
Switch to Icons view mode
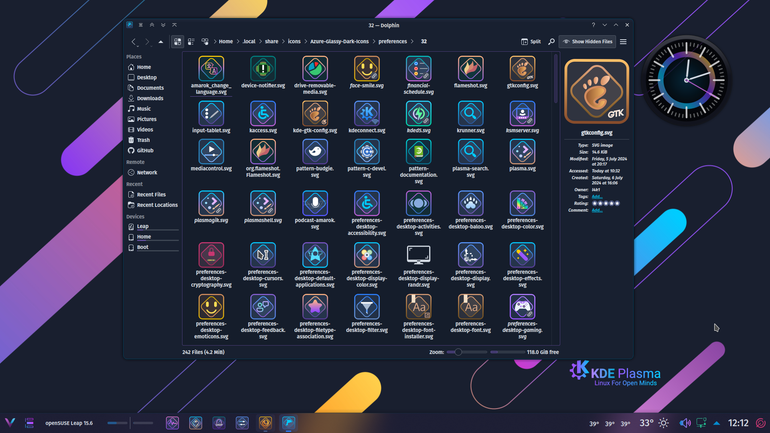click(177, 42)
